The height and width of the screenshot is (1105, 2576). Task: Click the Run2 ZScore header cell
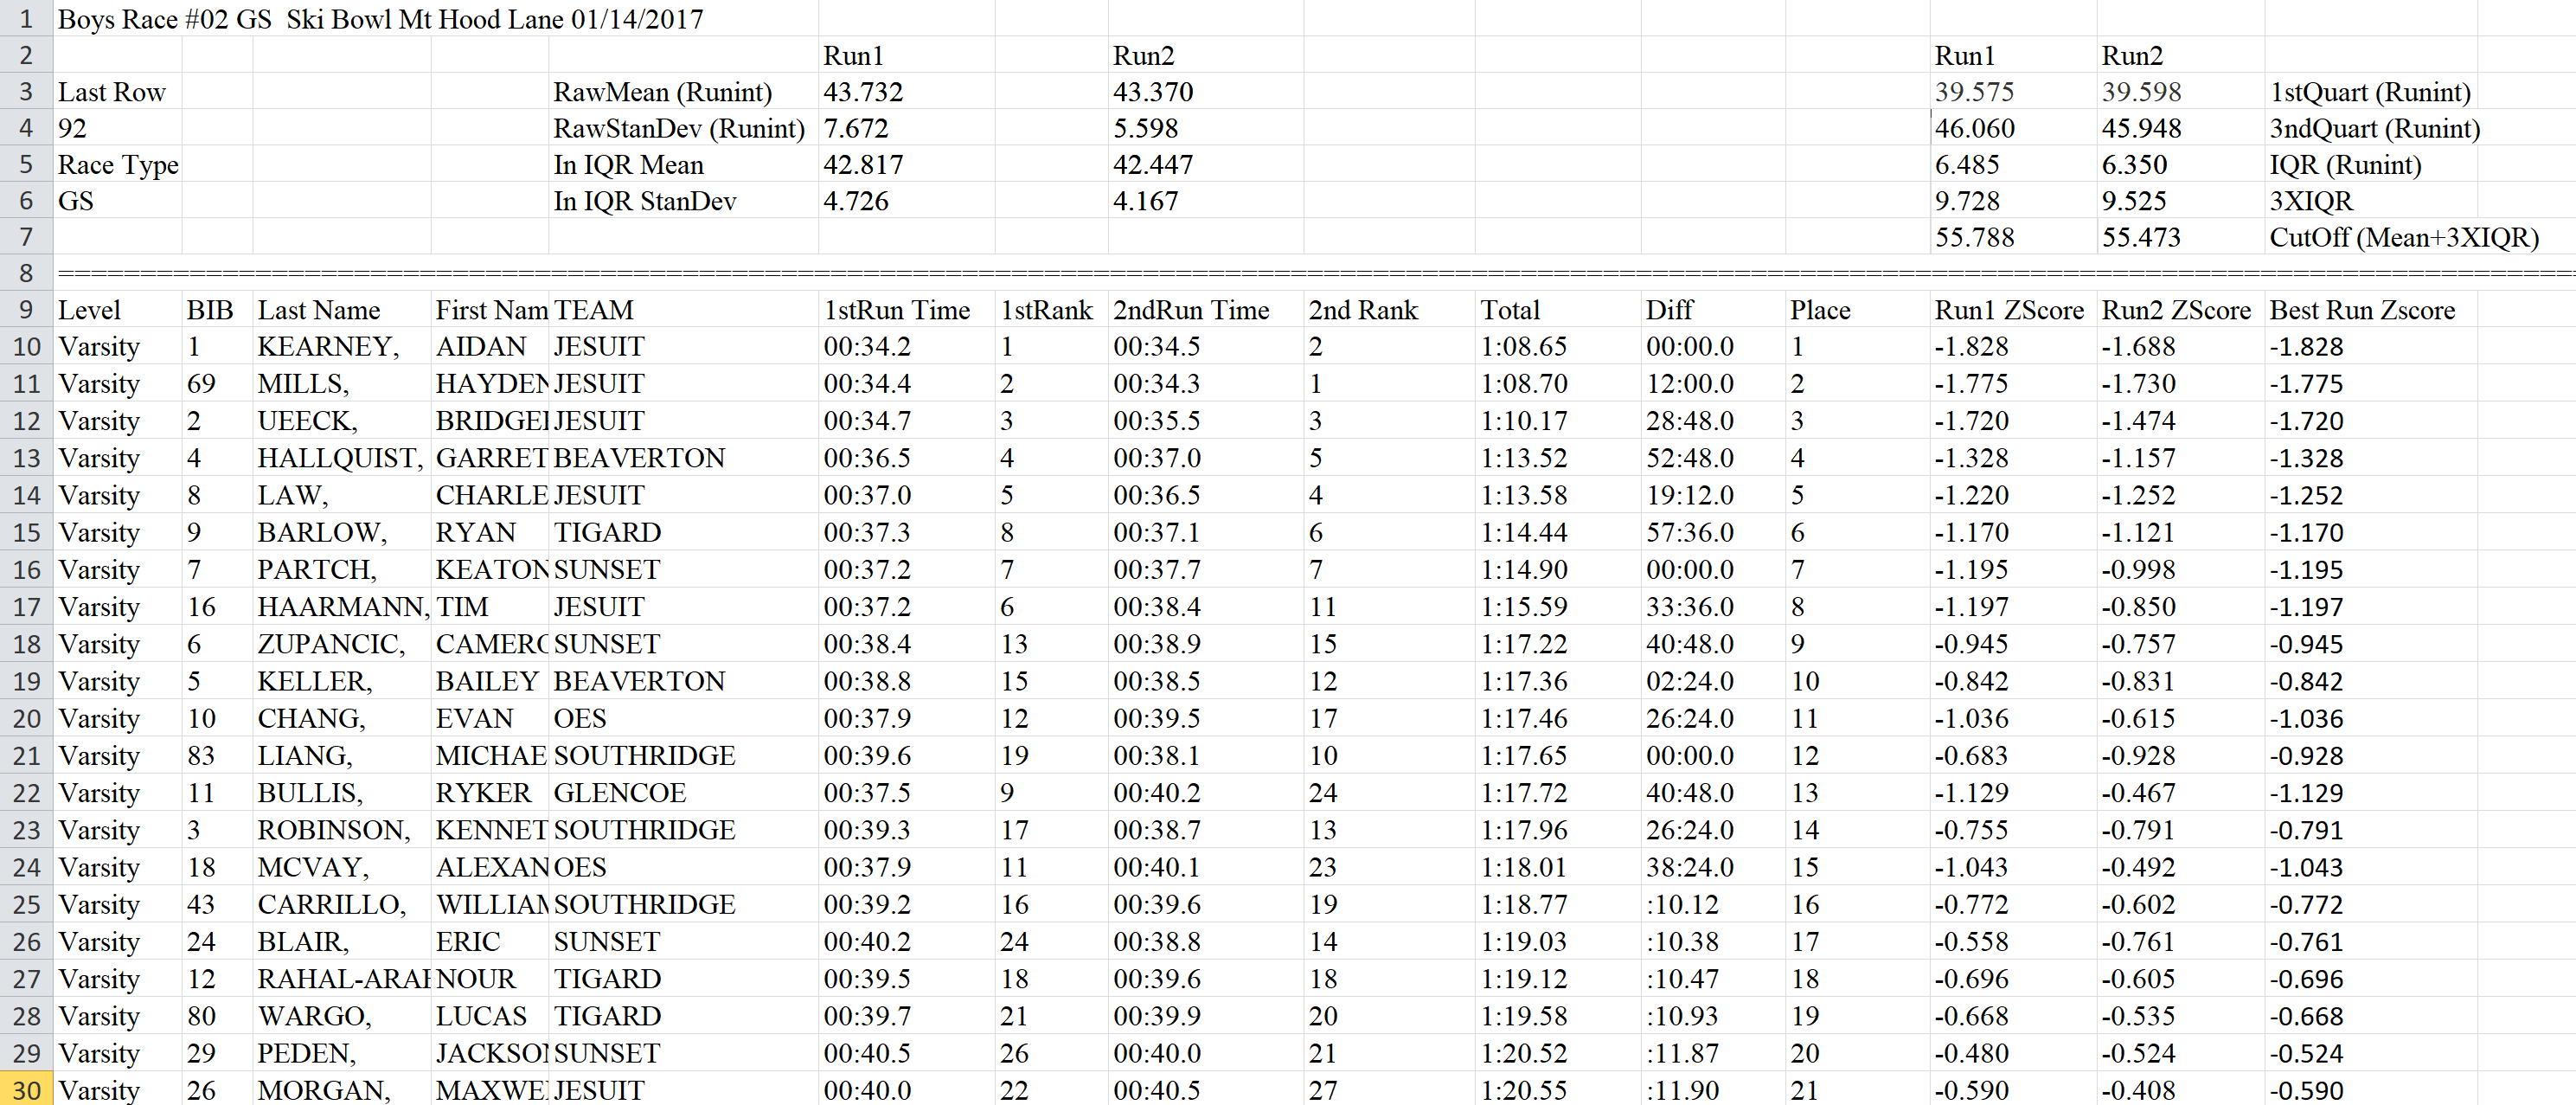click(2175, 310)
